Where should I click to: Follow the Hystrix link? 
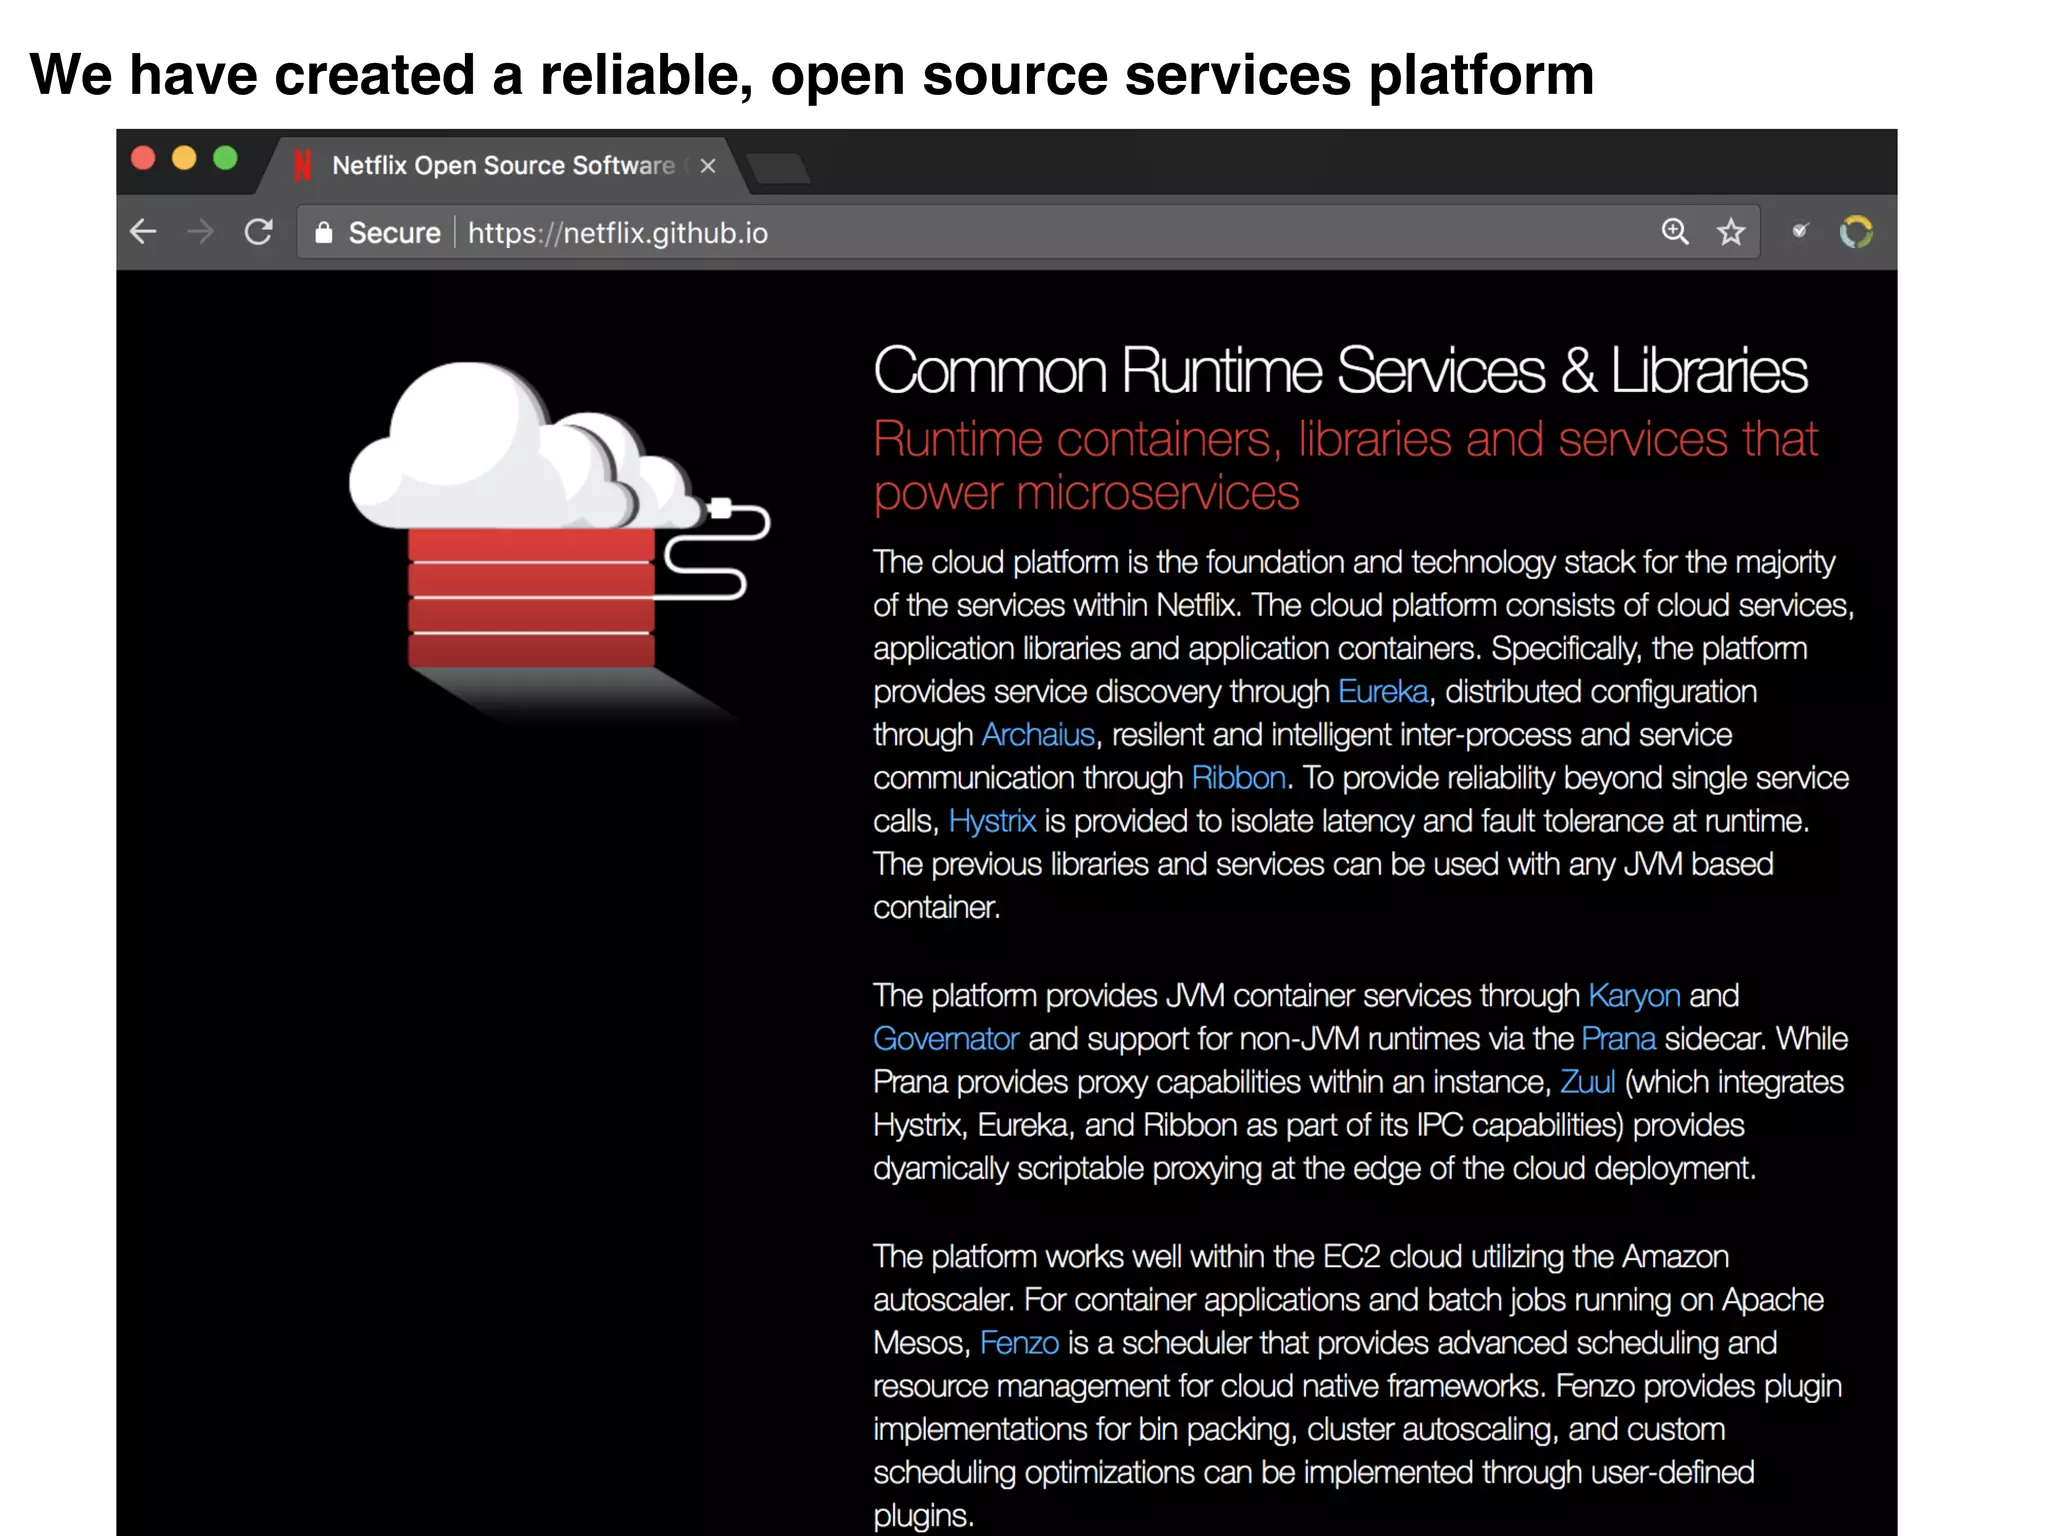992,821
